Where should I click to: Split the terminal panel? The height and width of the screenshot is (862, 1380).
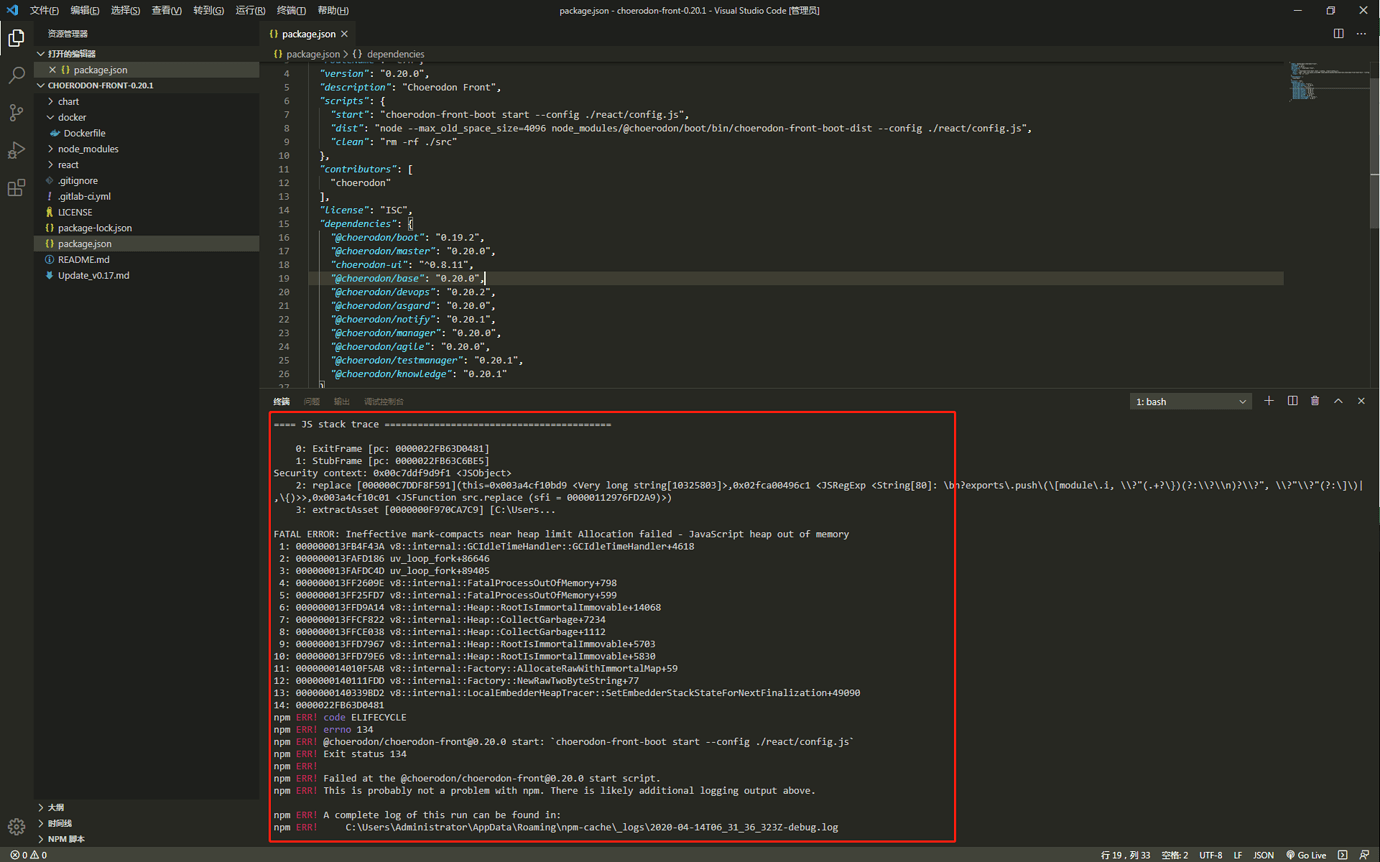point(1292,401)
